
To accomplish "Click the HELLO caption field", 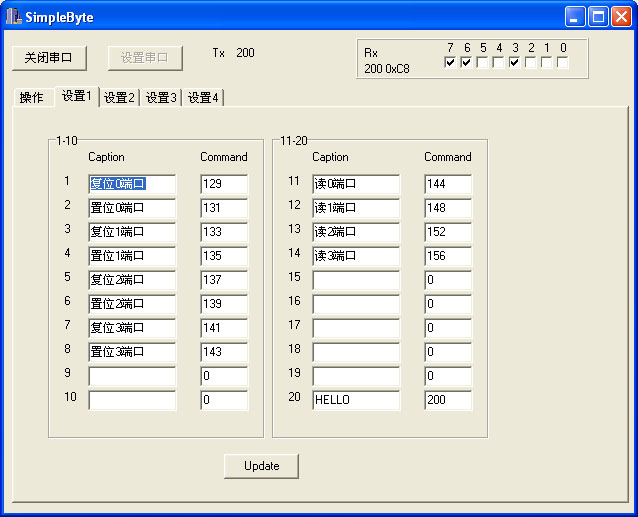I will coord(356,400).
